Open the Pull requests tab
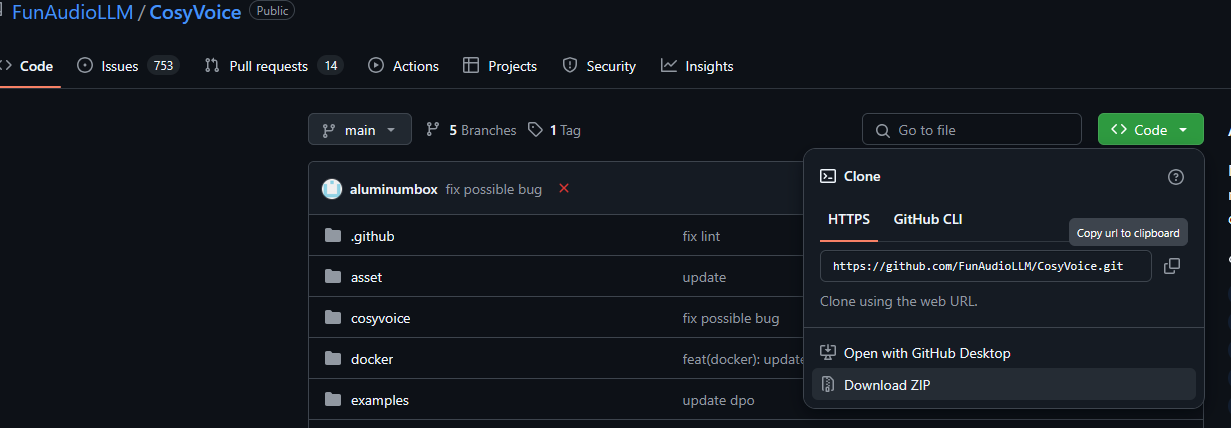1231x428 pixels. coord(273,66)
